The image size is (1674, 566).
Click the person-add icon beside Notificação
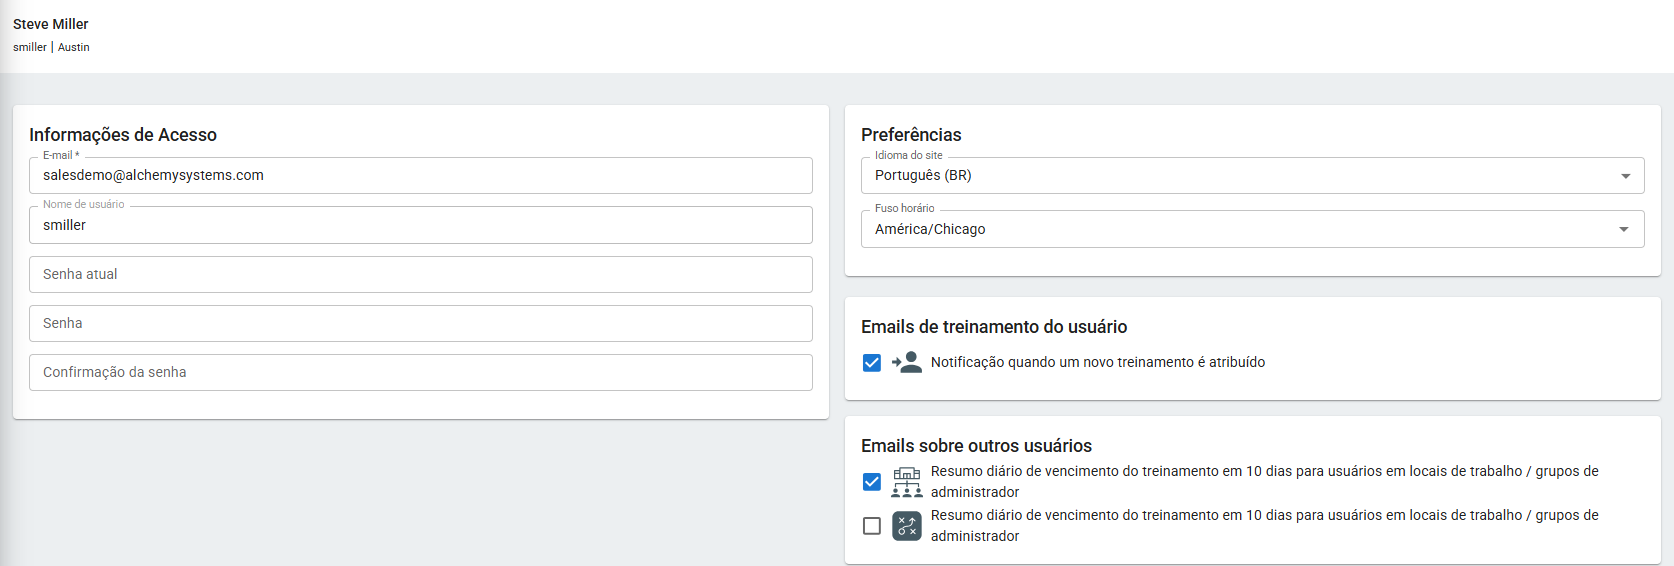(907, 362)
